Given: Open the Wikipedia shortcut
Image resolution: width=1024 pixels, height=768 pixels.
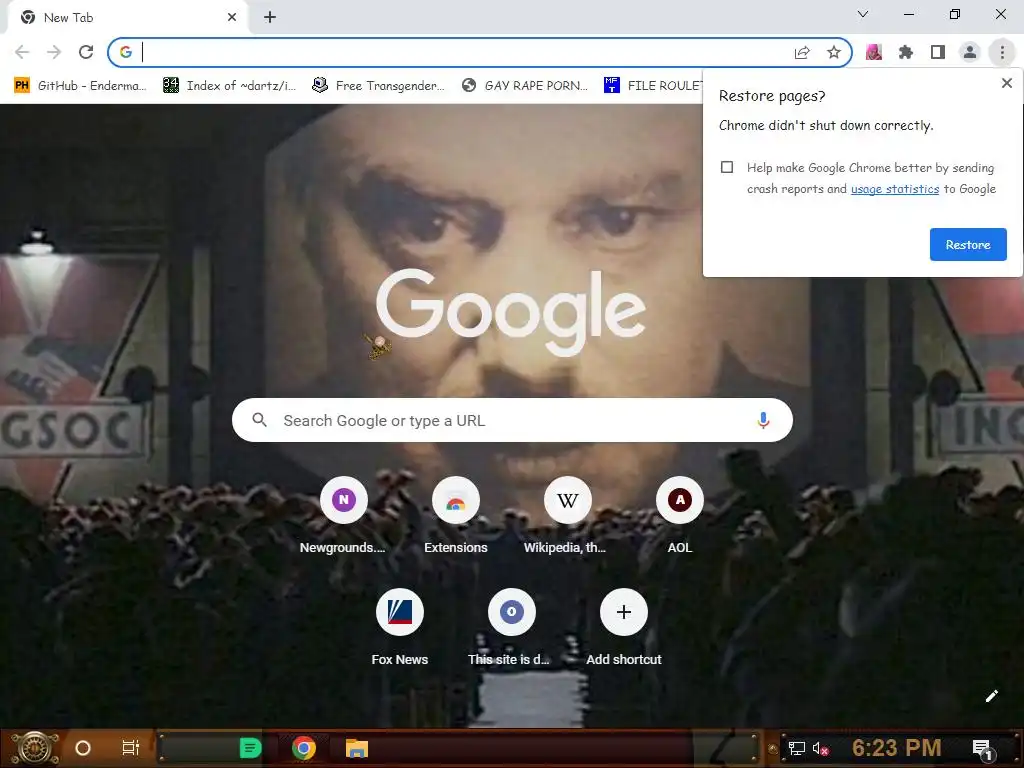Looking at the screenshot, I should [568, 515].
